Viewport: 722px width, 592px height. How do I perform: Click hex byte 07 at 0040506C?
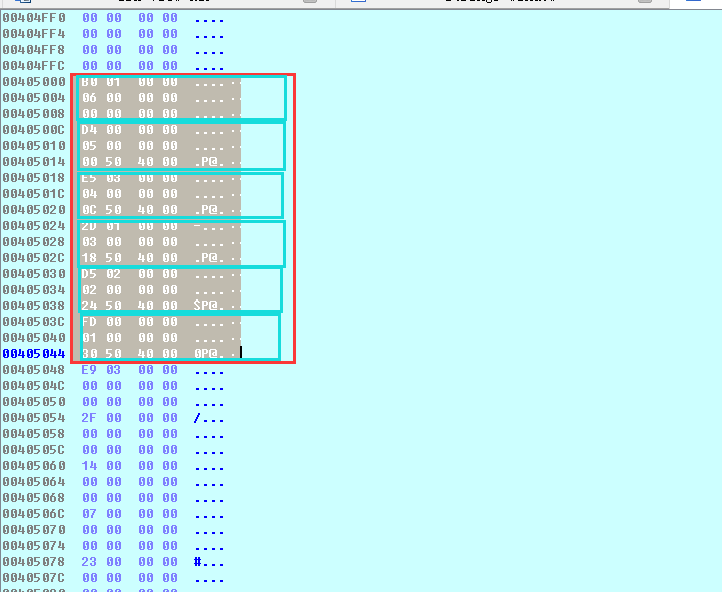89,514
